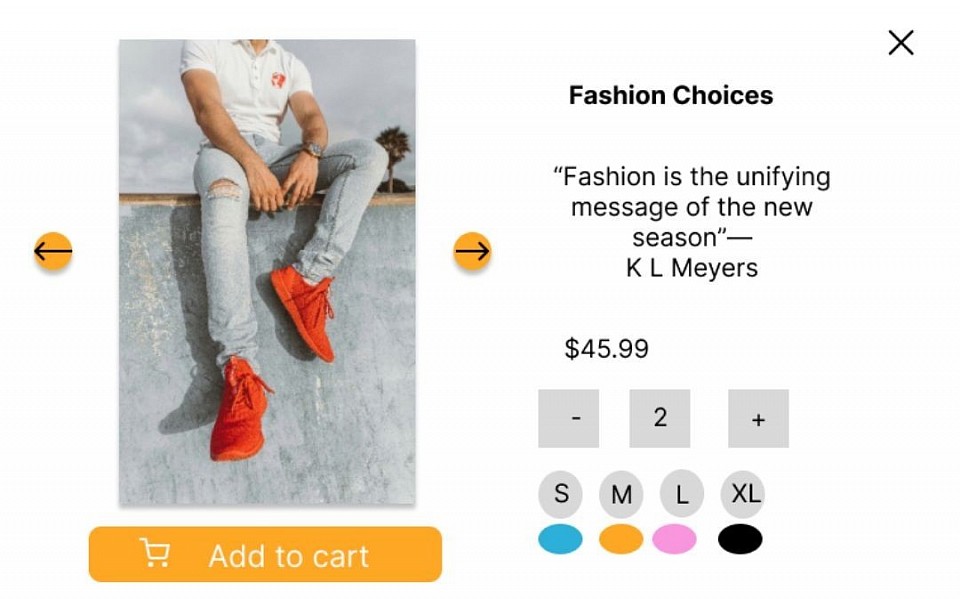Select size L option
960x599 pixels.
coord(682,494)
